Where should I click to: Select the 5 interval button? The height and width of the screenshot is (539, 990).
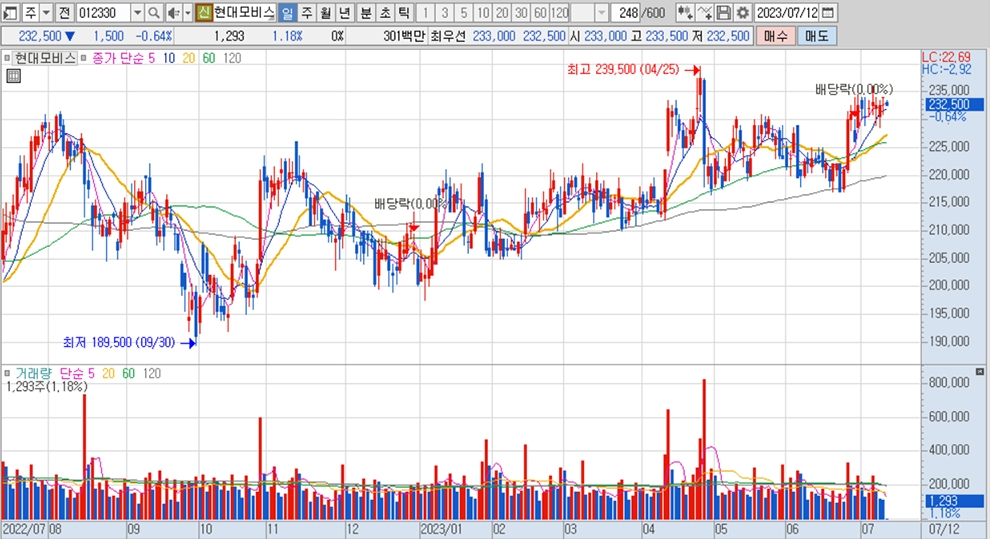[463, 12]
